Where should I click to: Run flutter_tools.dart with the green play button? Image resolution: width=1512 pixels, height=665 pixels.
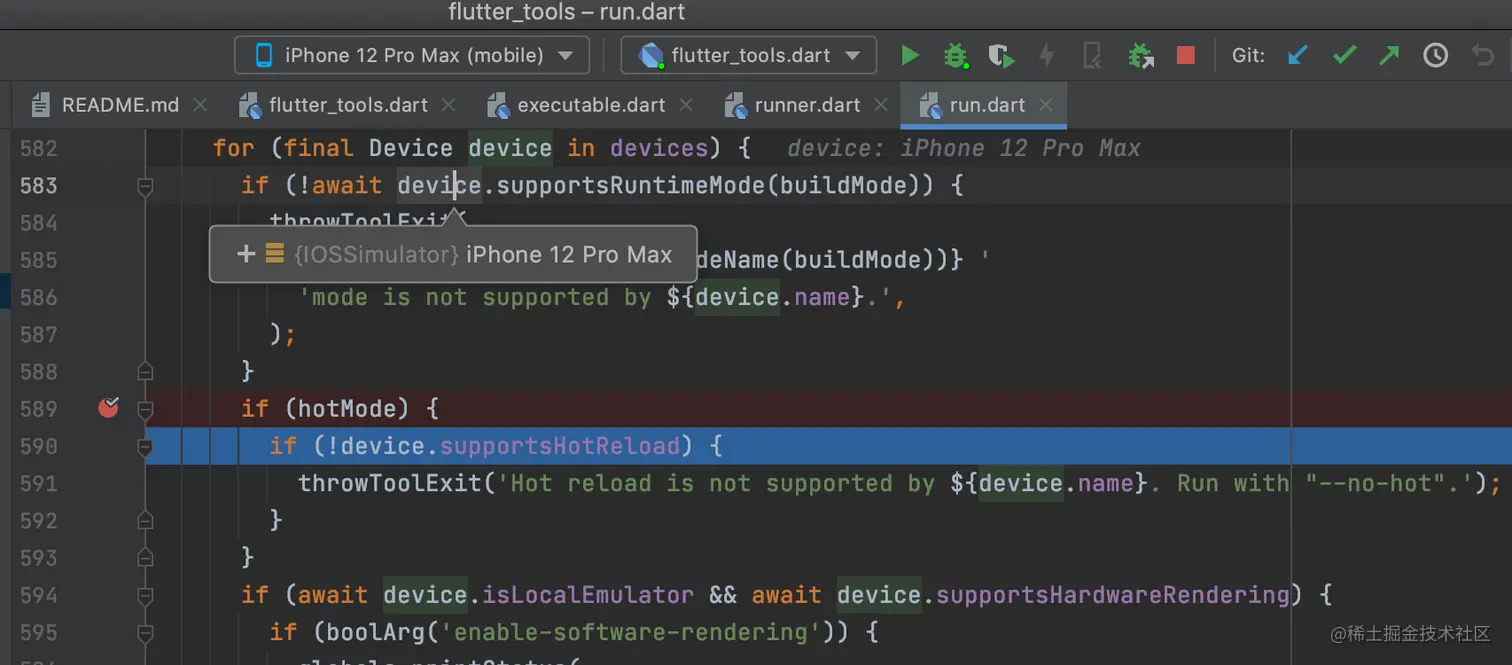click(910, 55)
